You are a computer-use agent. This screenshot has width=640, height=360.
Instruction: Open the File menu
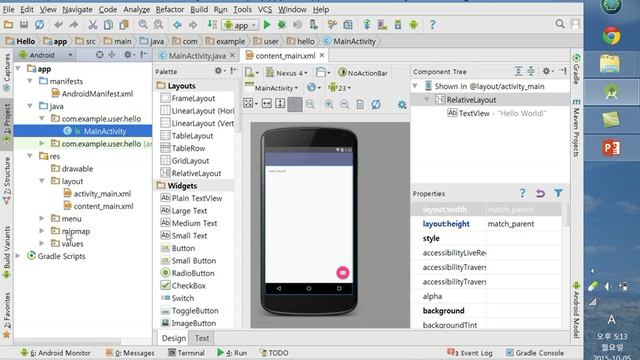click(x=9, y=9)
